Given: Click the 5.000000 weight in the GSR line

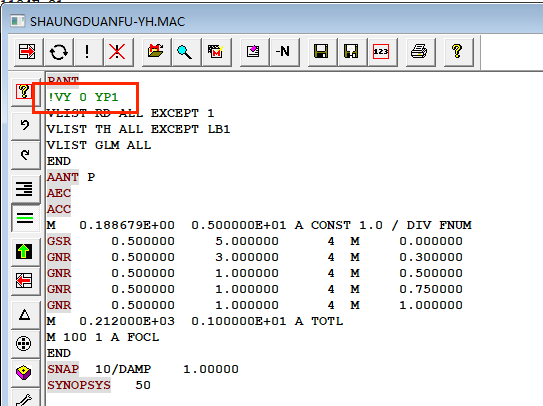Looking at the screenshot, I should (247, 241).
